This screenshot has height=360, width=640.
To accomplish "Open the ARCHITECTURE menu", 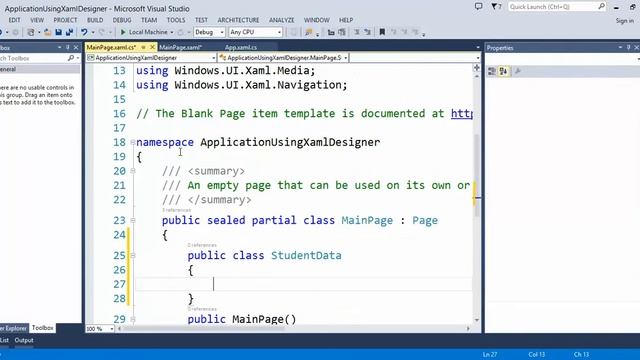I will point(238,20).
